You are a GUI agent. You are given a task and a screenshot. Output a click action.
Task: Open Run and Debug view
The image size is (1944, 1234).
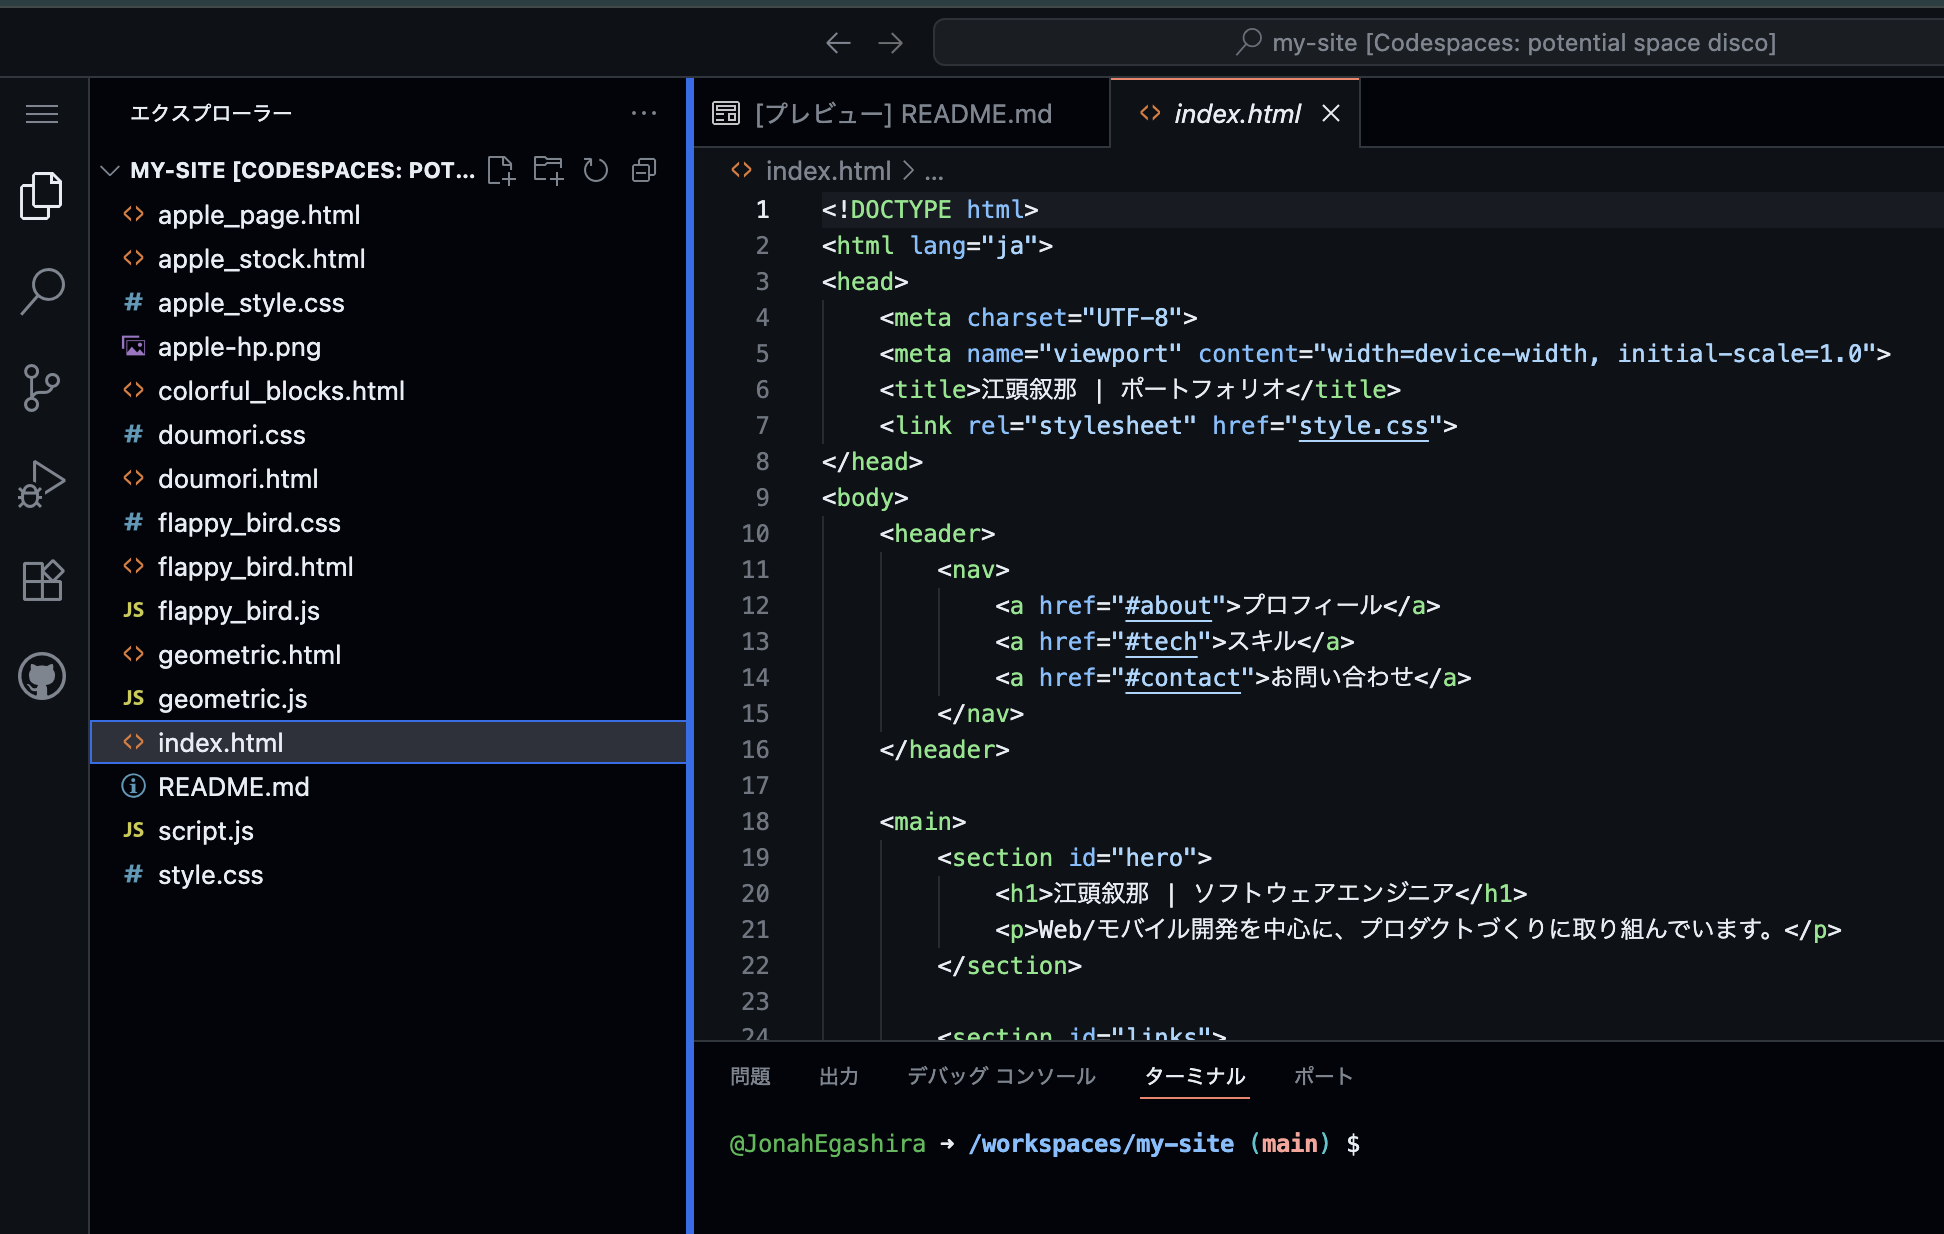pyautogui.click(x=42, y=484)
